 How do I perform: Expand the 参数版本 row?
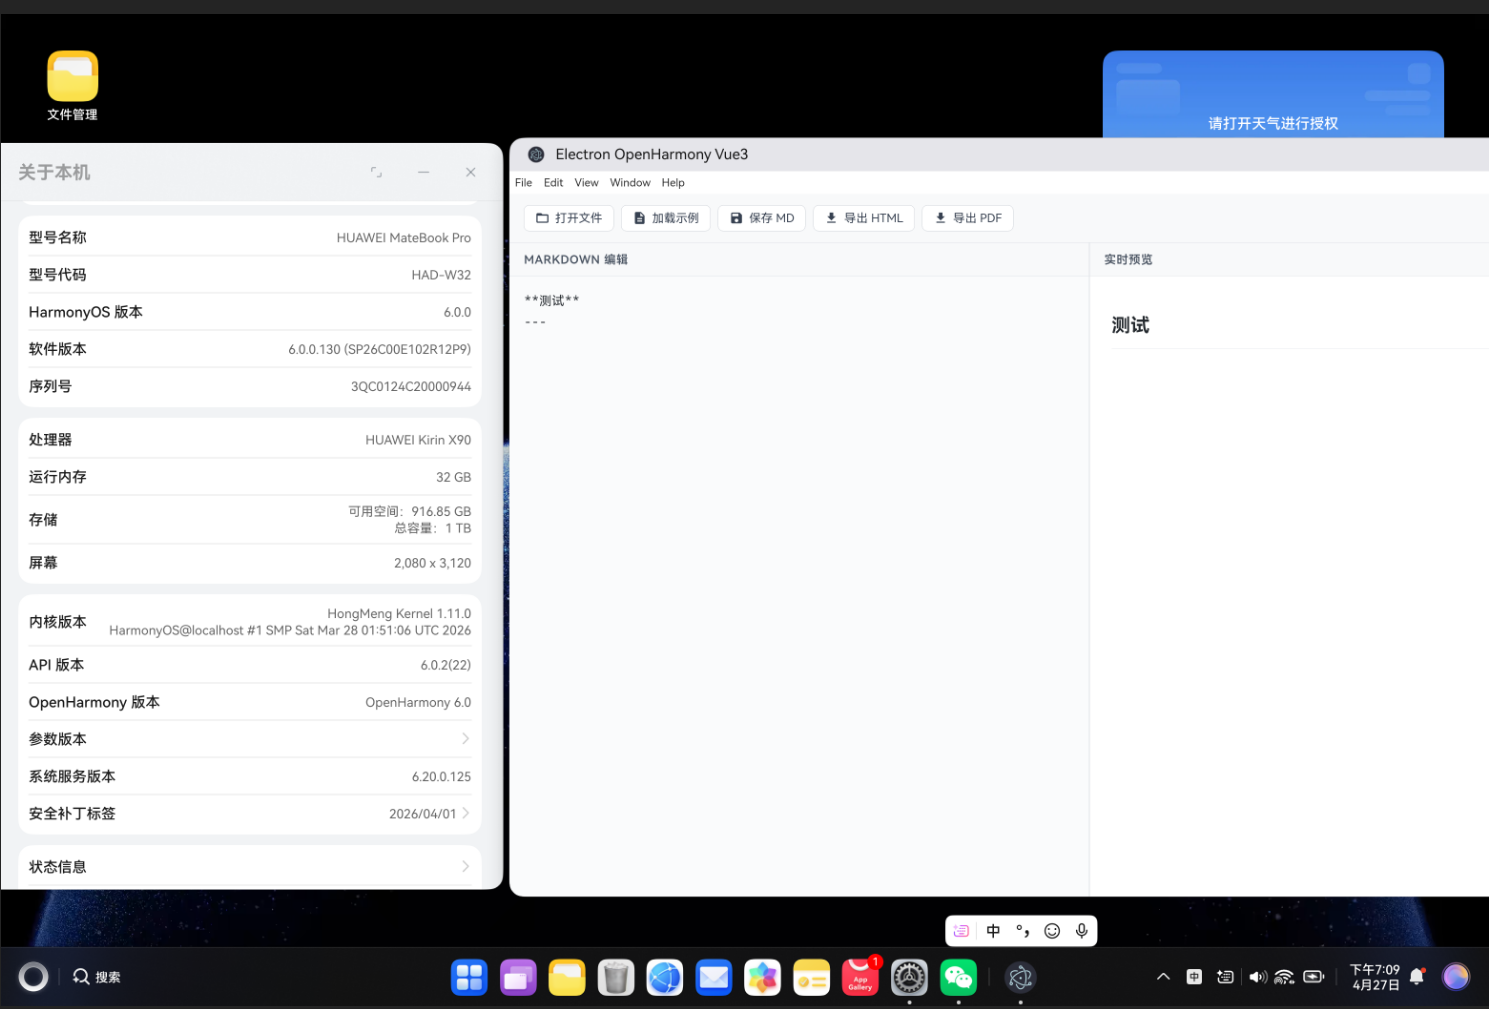pos(249,739)
